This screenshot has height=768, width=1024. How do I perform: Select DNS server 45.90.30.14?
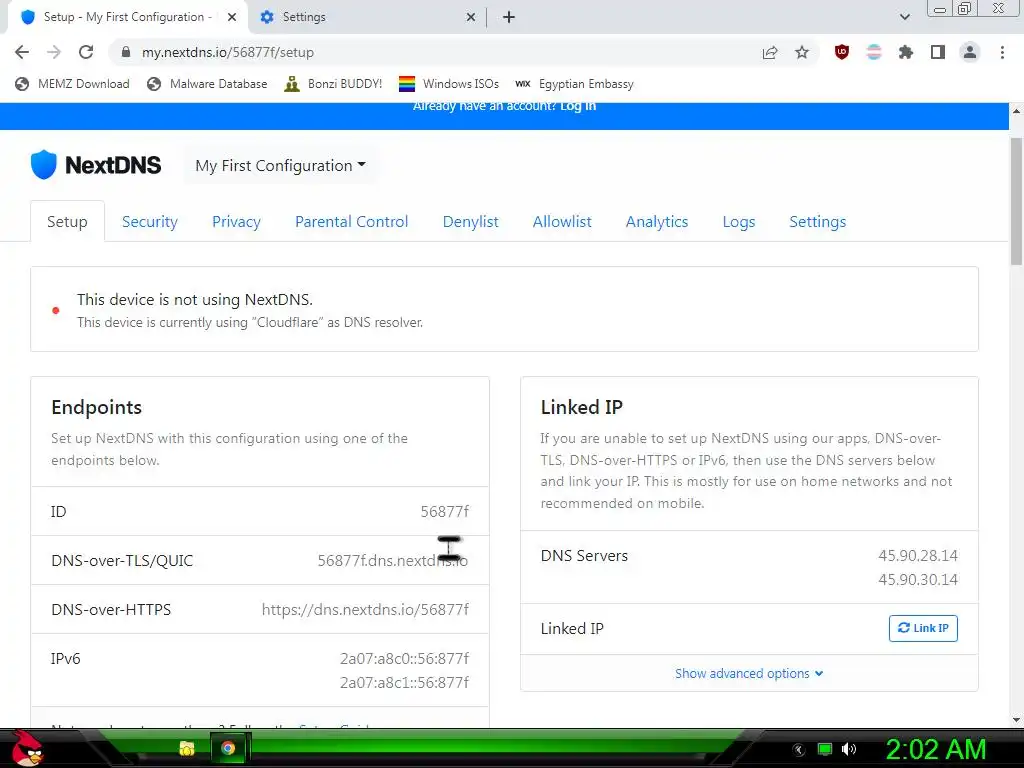(918, 579)
